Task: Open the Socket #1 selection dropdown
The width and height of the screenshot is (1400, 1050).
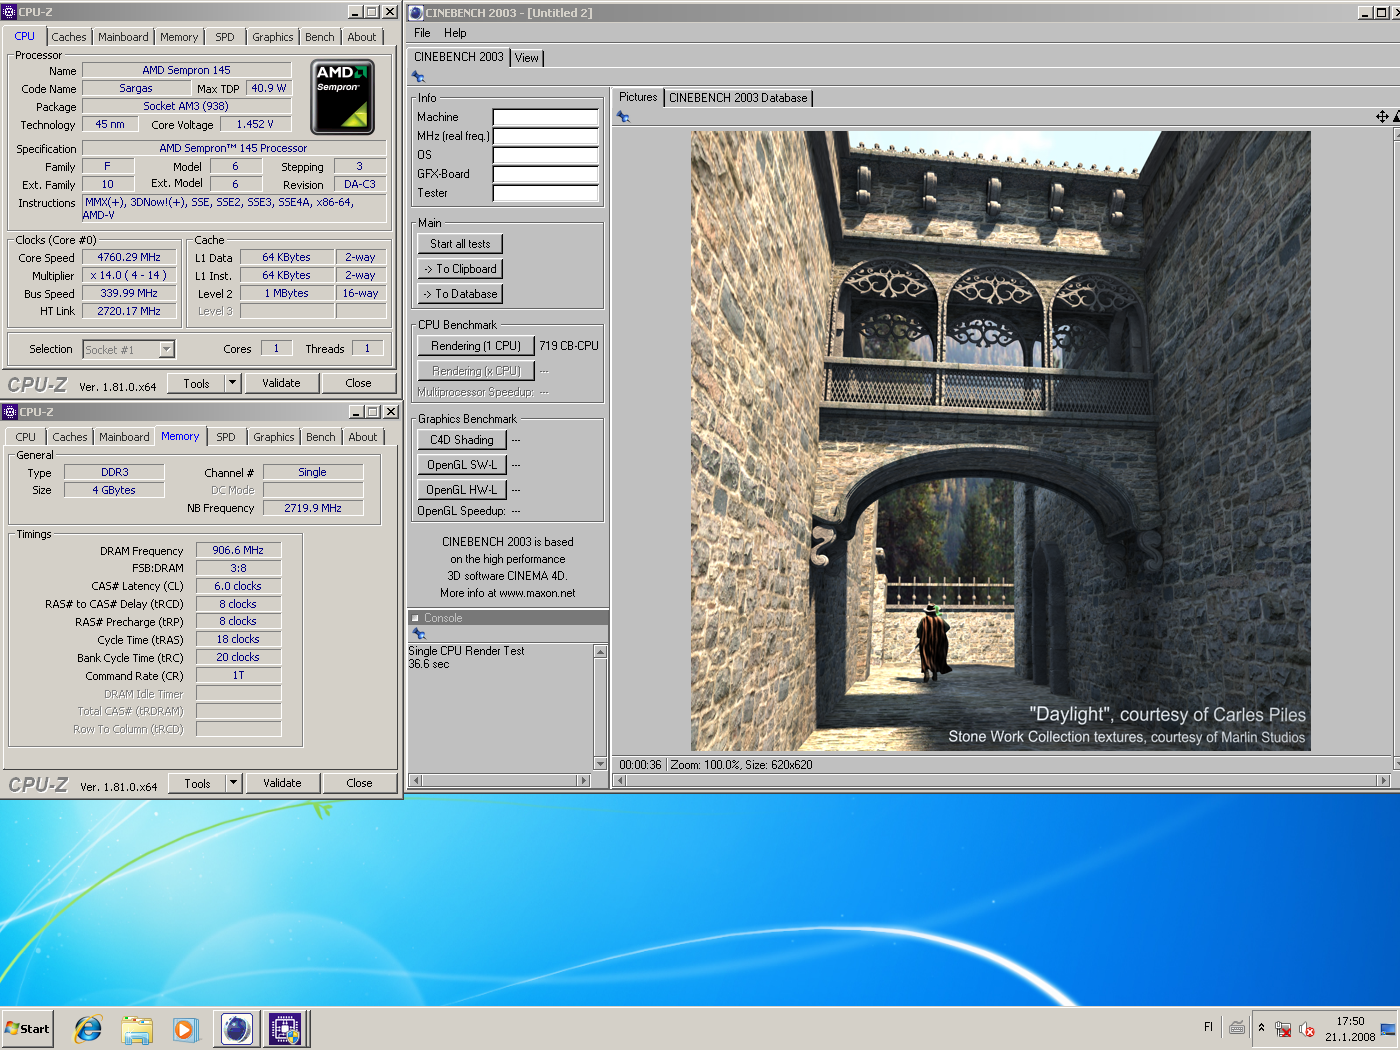Action: (167, 349)
